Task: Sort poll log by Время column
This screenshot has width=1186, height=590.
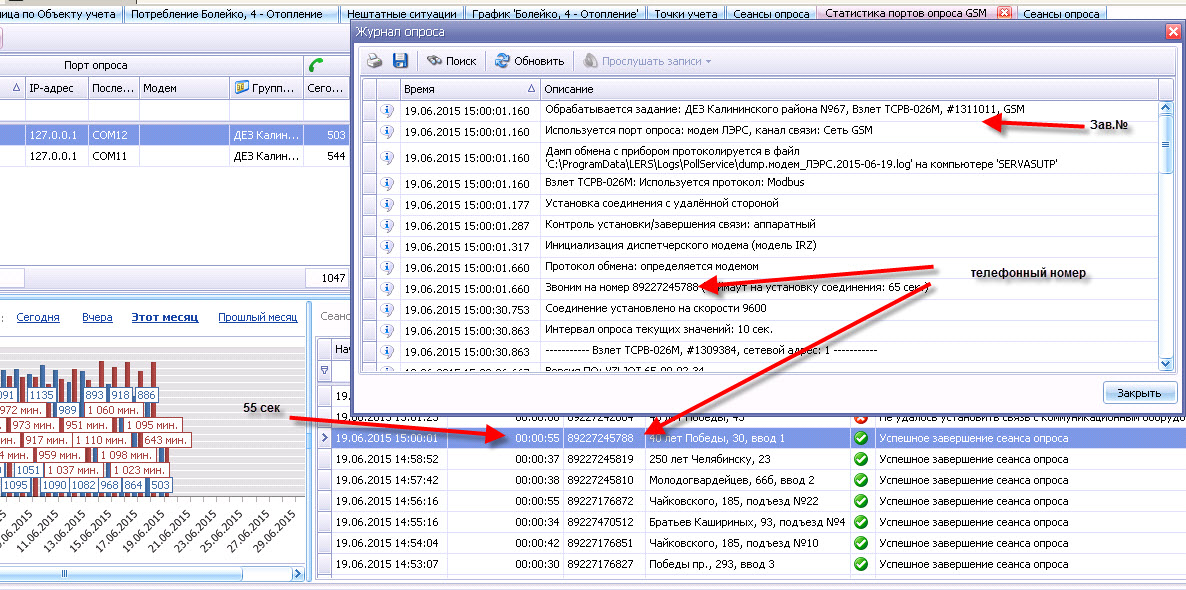Action: click(469, 88)
